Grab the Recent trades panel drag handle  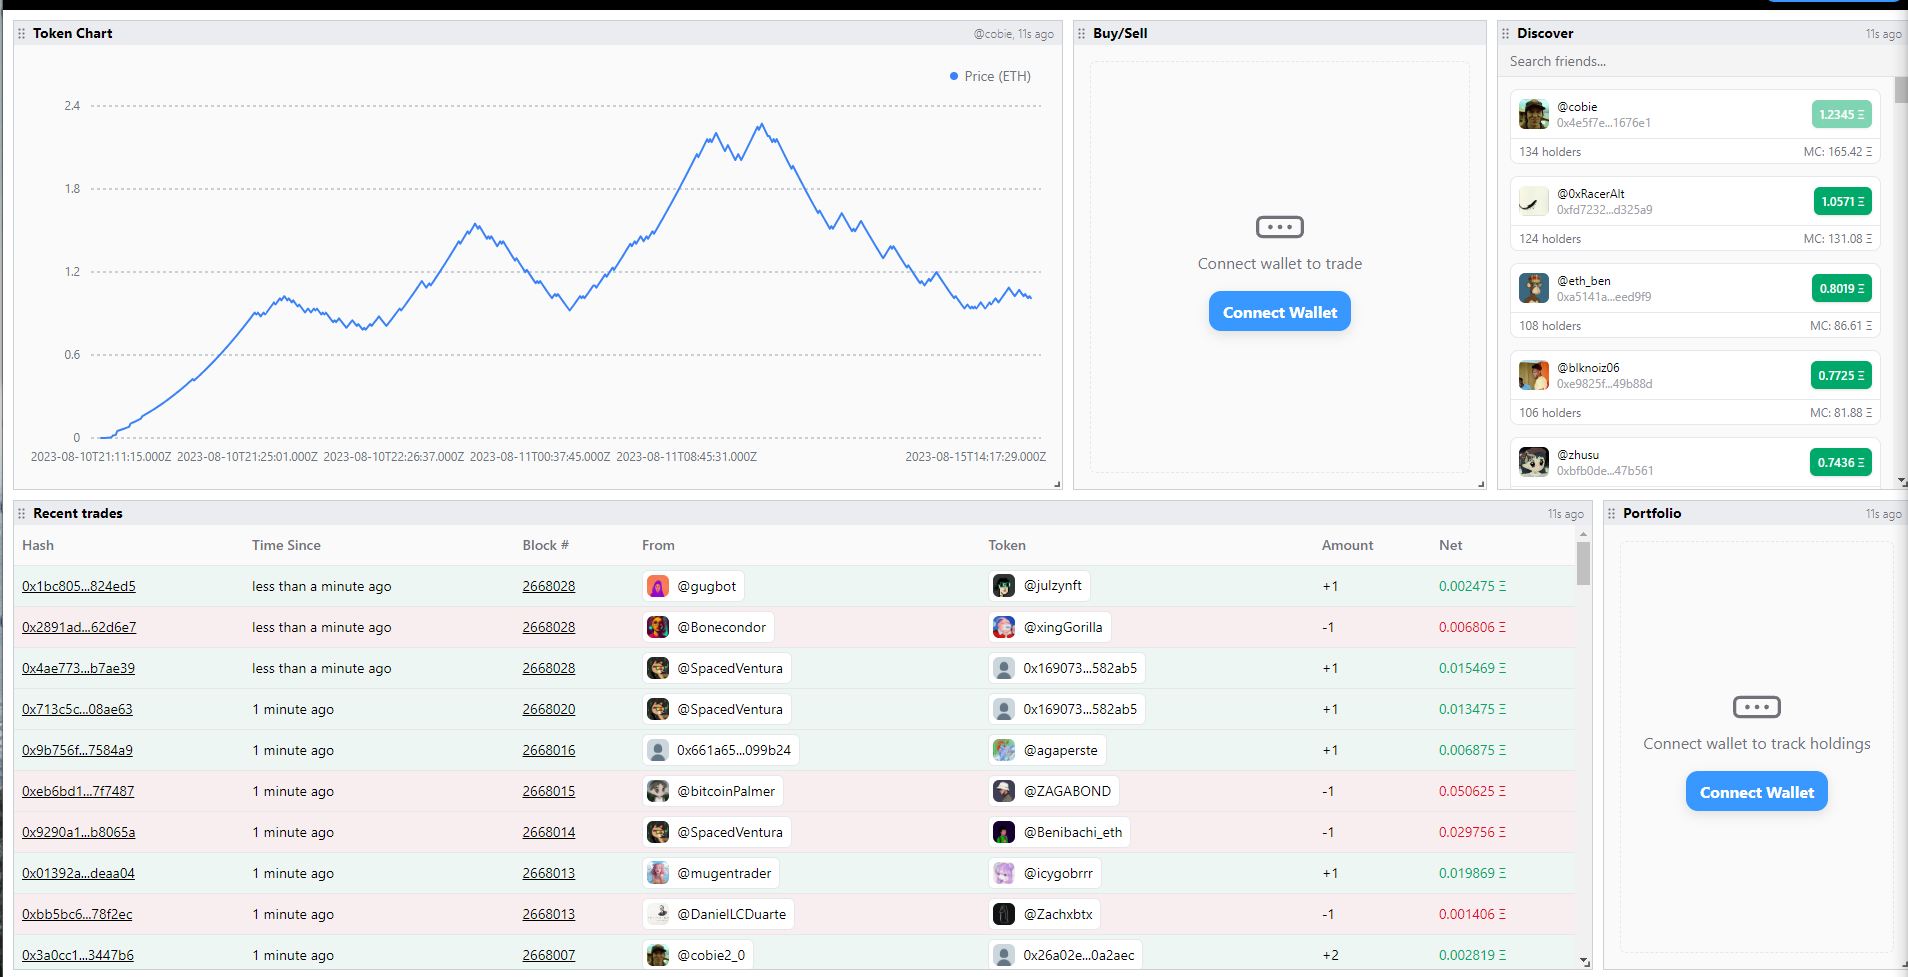22,513
